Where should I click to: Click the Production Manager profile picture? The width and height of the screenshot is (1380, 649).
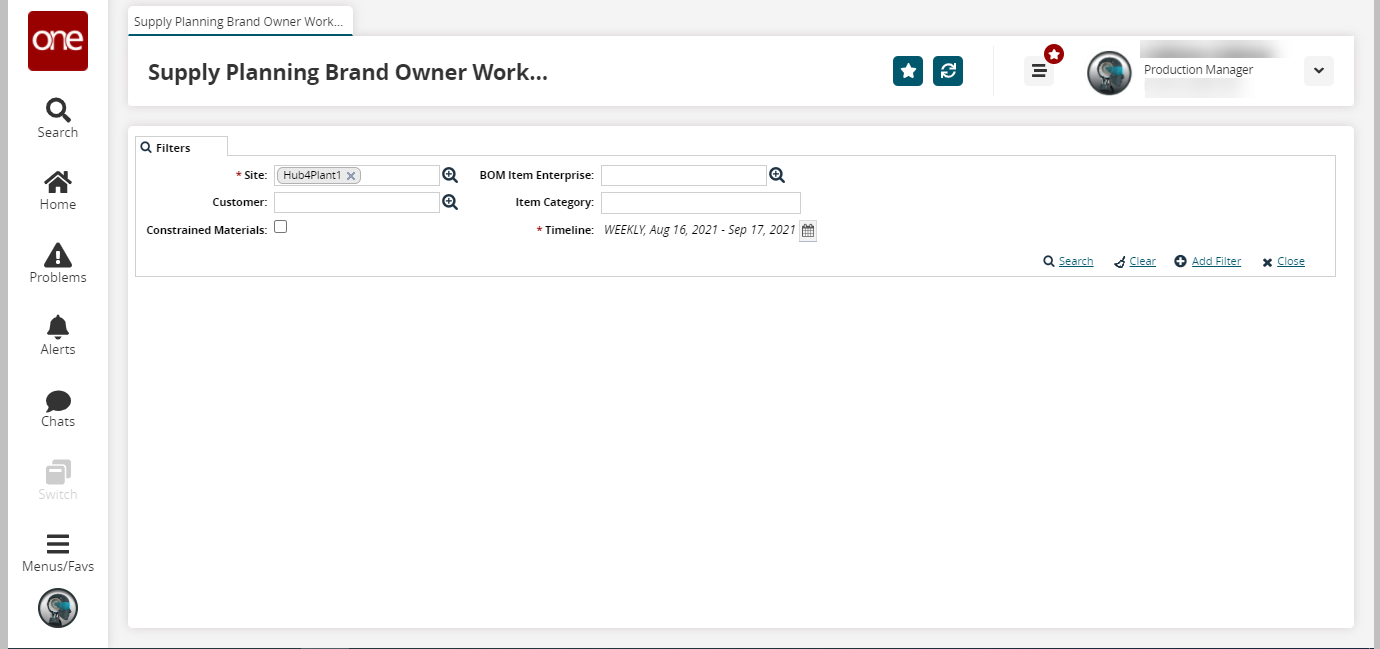[x=1109, y=73]
